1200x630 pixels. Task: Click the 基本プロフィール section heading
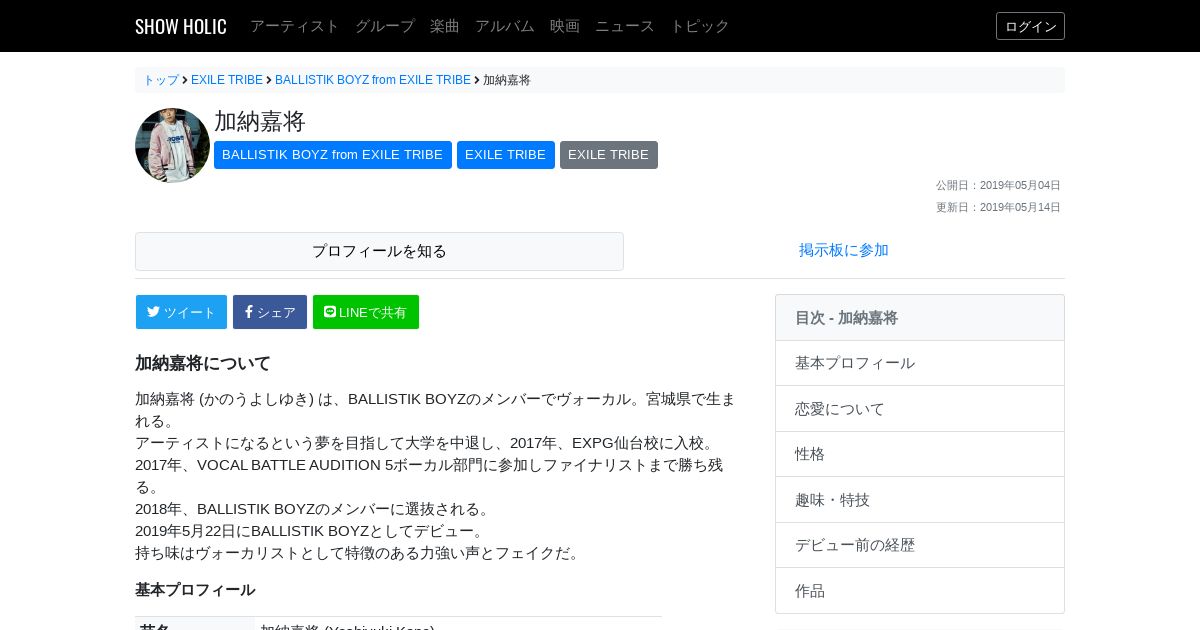[195, 590]
